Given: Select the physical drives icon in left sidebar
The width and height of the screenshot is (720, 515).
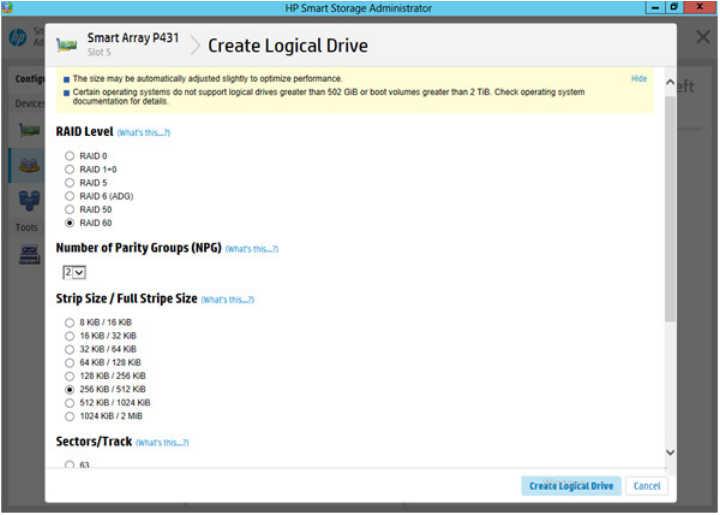Looking at the screenshot, I should tap(29, 201).
